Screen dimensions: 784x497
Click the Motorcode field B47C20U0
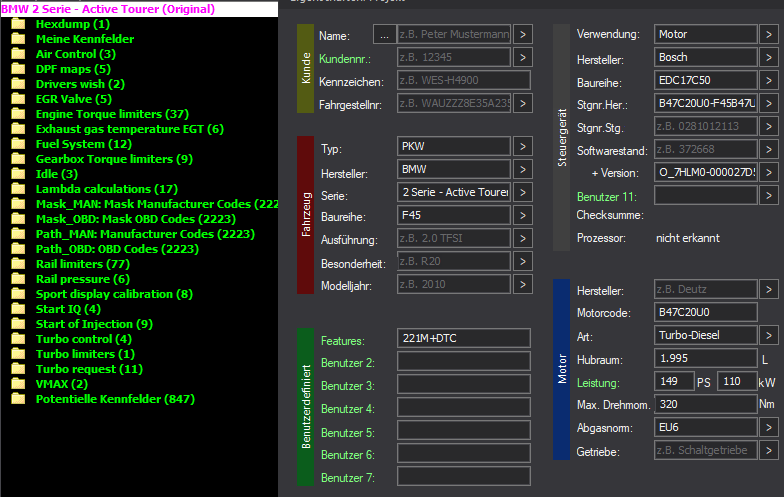(706, 312)
